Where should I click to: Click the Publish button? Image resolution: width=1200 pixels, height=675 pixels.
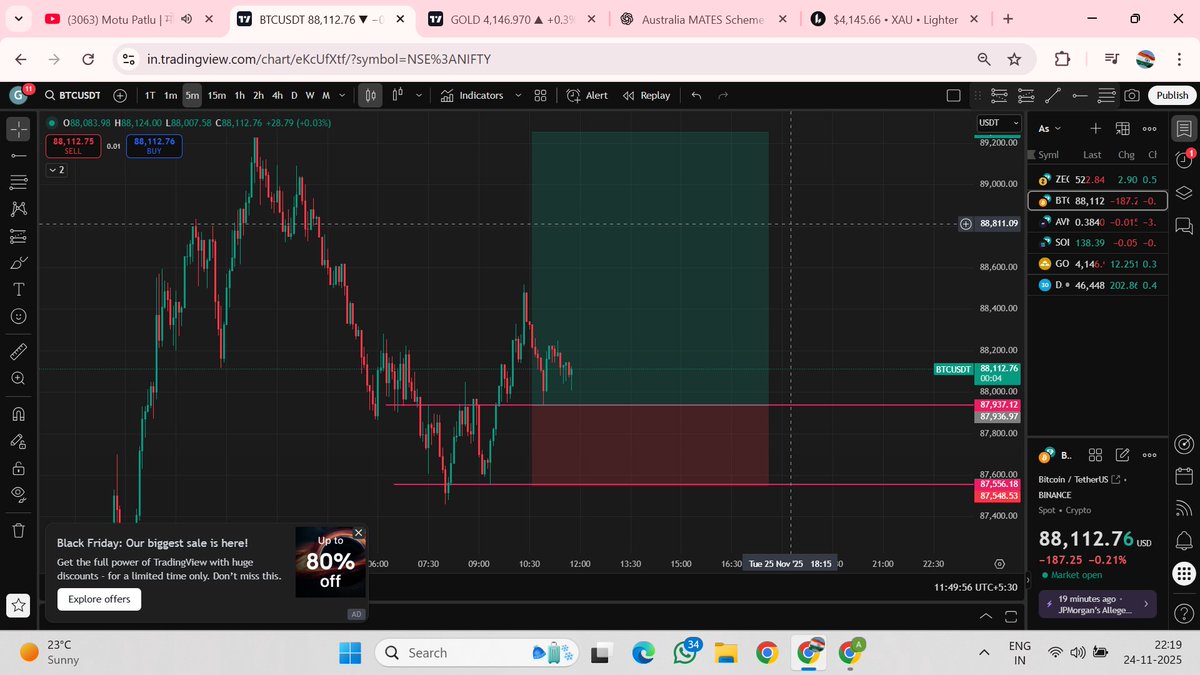tap(1172, 95)
